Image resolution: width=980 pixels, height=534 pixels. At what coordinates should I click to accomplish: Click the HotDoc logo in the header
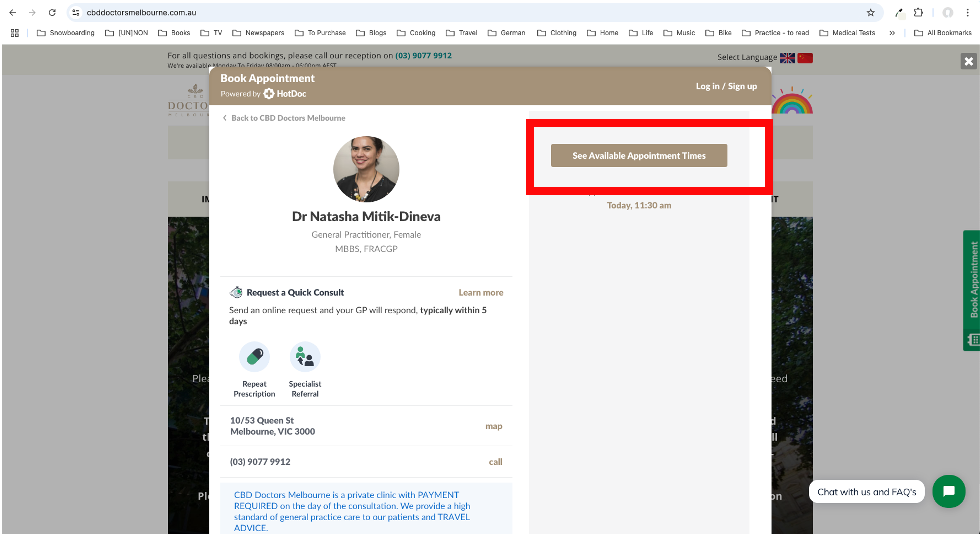[x=285, y=94]
